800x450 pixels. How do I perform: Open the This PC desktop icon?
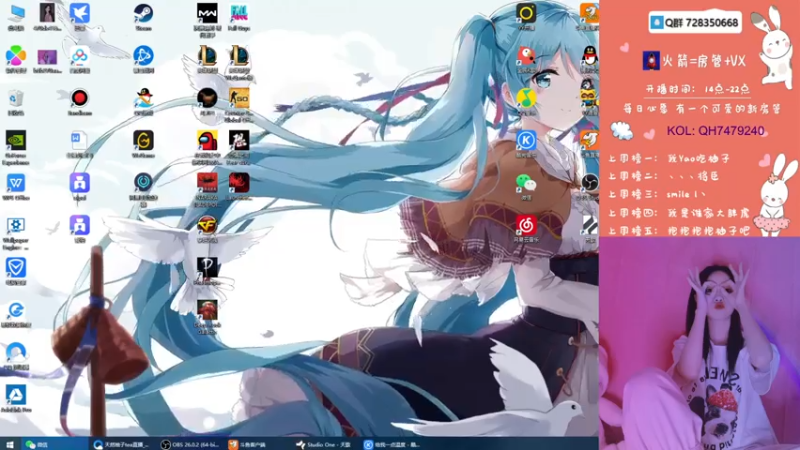click(16, 14)
